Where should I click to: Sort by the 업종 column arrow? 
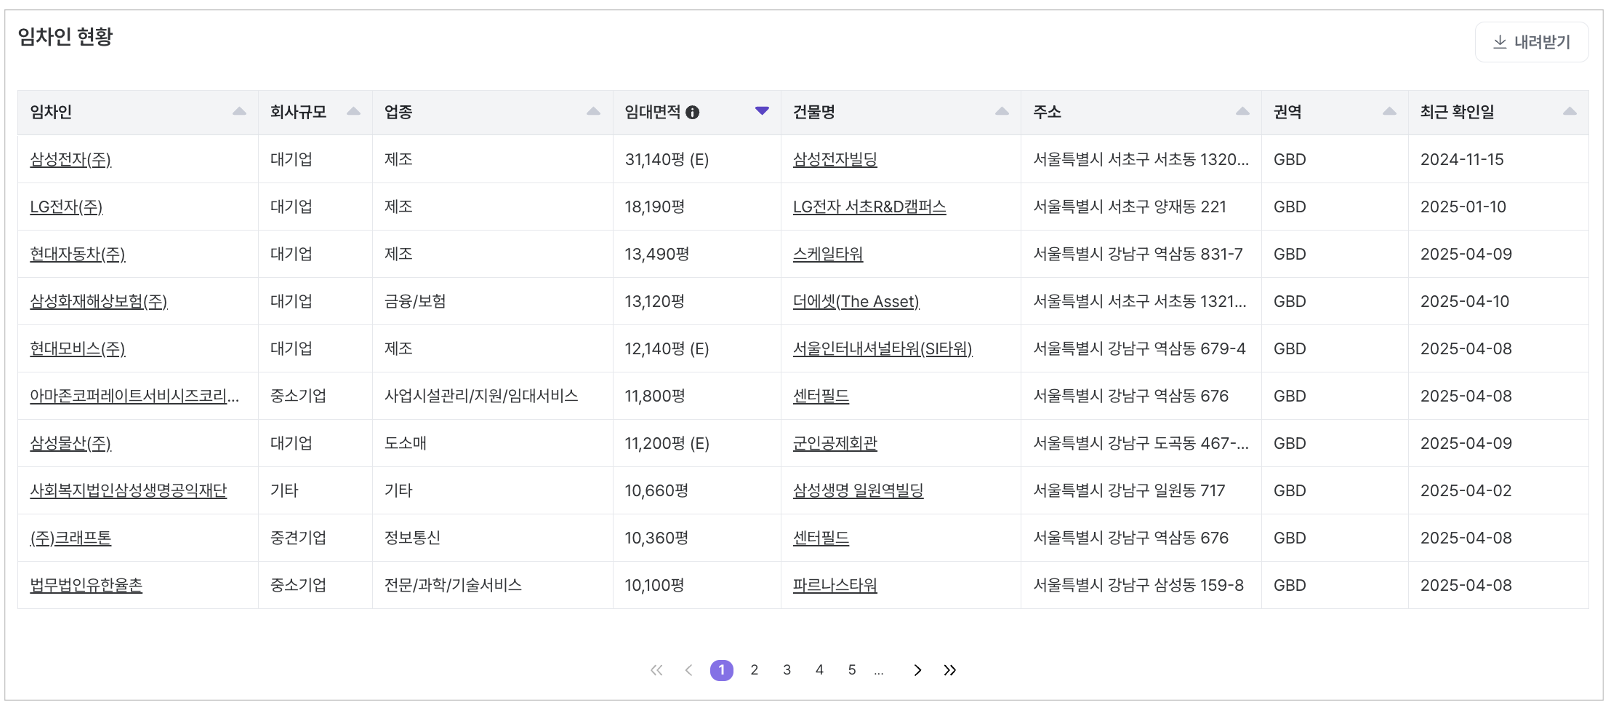(593, 112)
